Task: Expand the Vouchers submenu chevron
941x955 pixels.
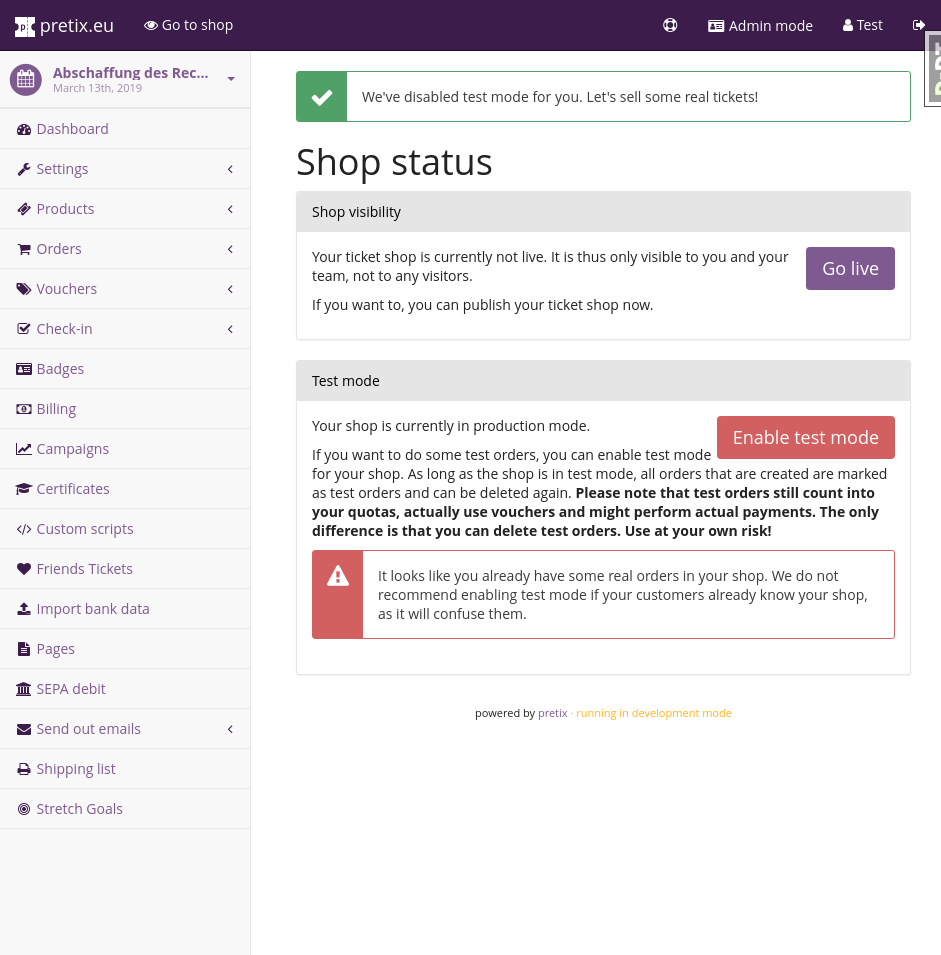Action: click(230, 289)
